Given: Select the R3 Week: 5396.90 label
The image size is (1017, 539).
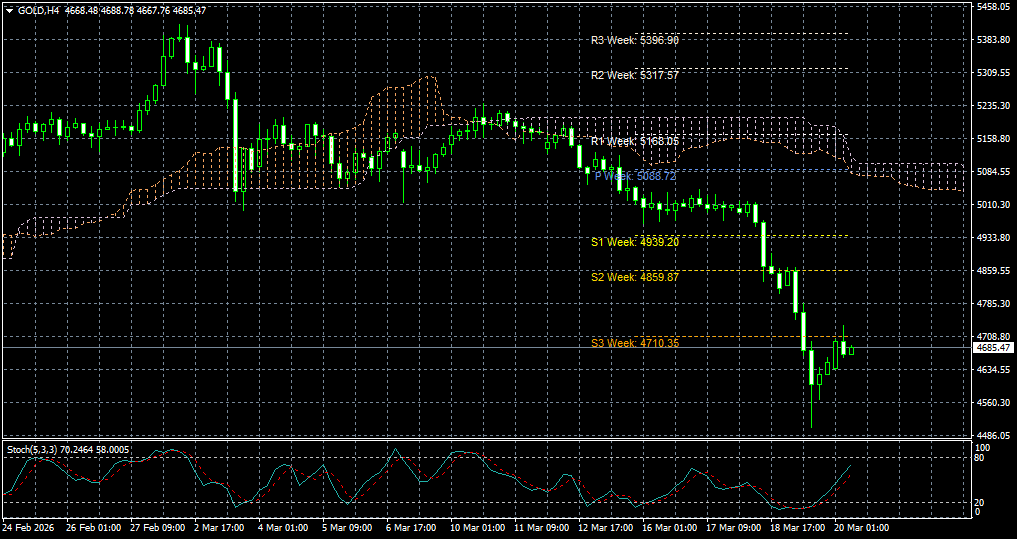Looking at the screenshot, I should point(635,40).
